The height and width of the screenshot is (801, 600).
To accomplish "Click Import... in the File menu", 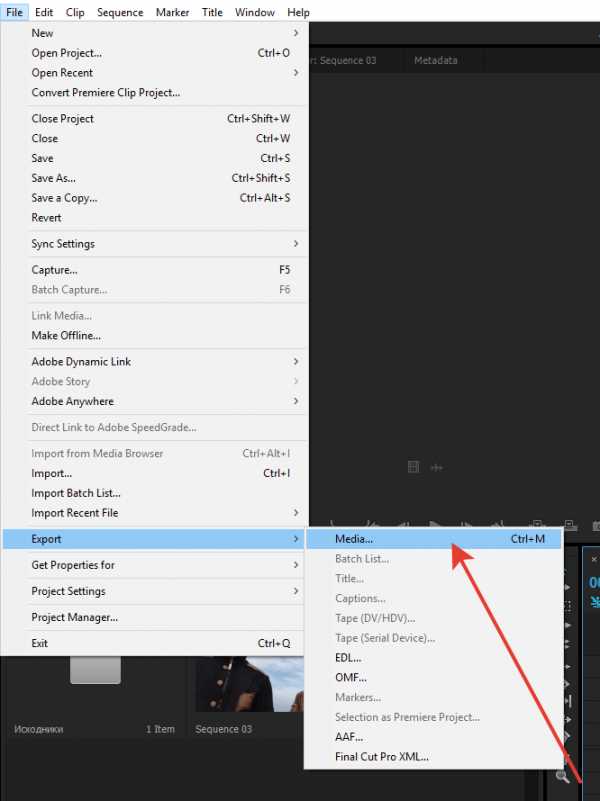I will pos(51,474).
